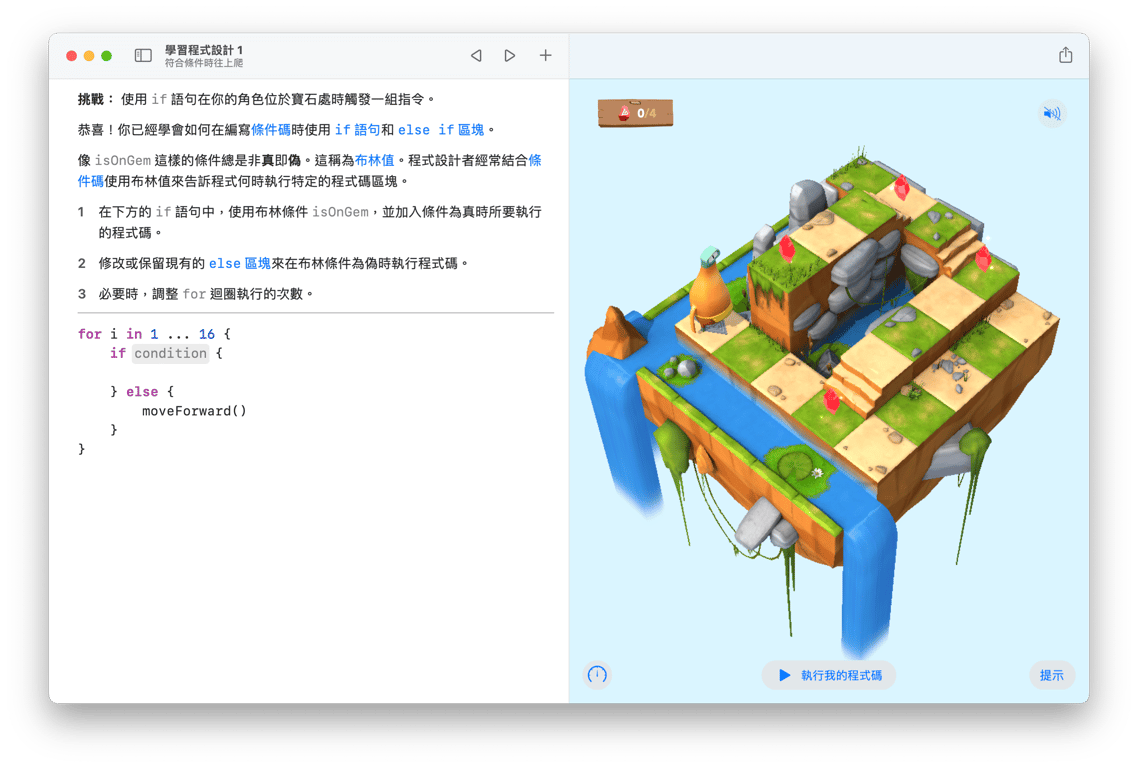Go to the previous page arrow
The image size is (1138, 768).
476,56
